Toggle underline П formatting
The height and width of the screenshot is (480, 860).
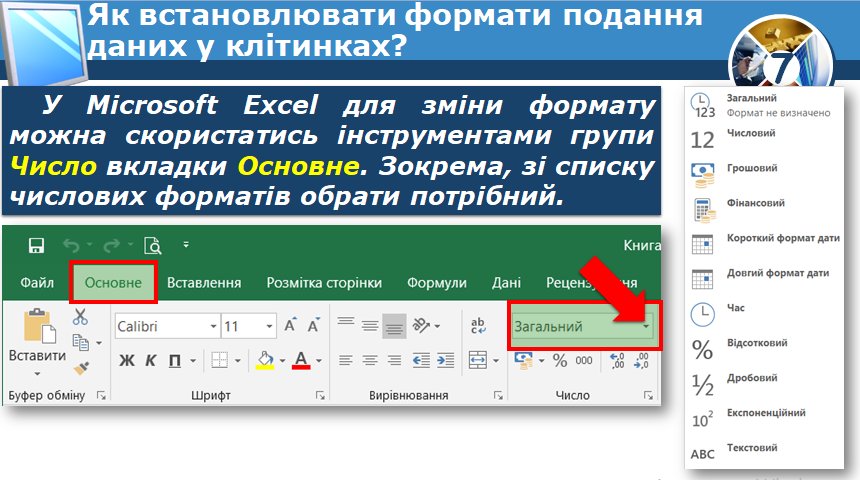coord(174,360)
